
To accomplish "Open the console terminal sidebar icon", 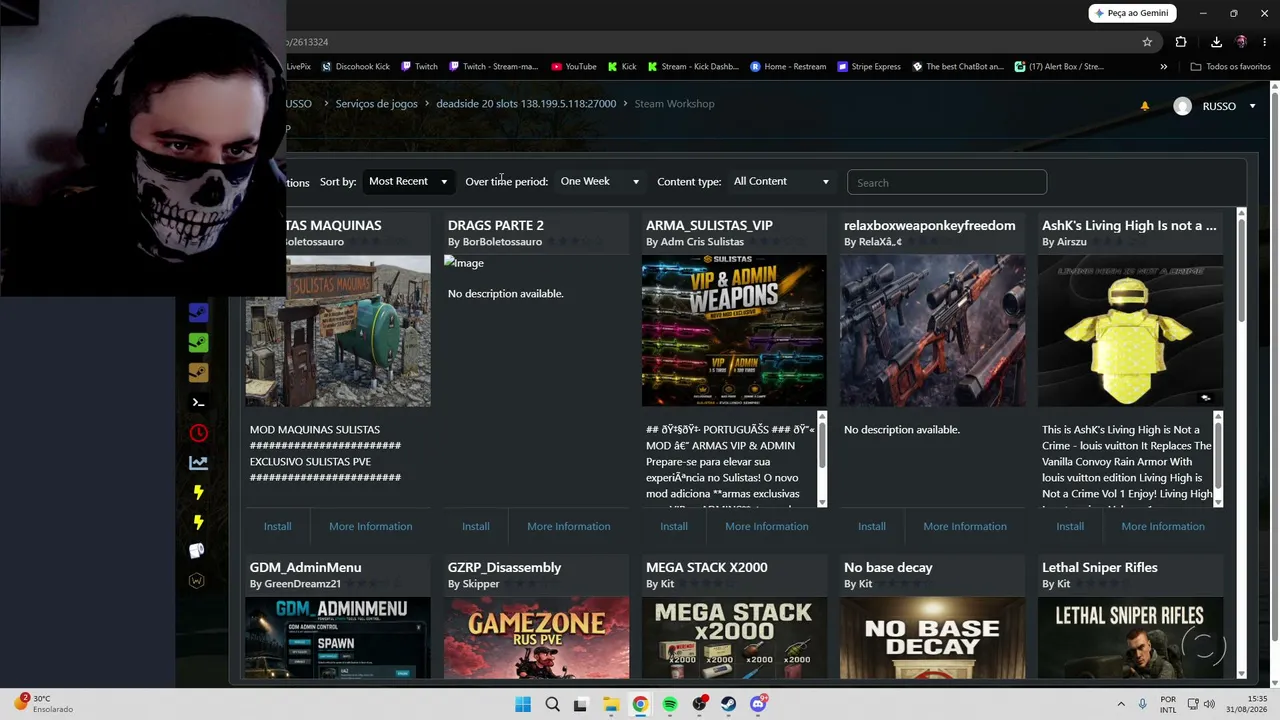I will pyautogui.click(x=198, y=403).
